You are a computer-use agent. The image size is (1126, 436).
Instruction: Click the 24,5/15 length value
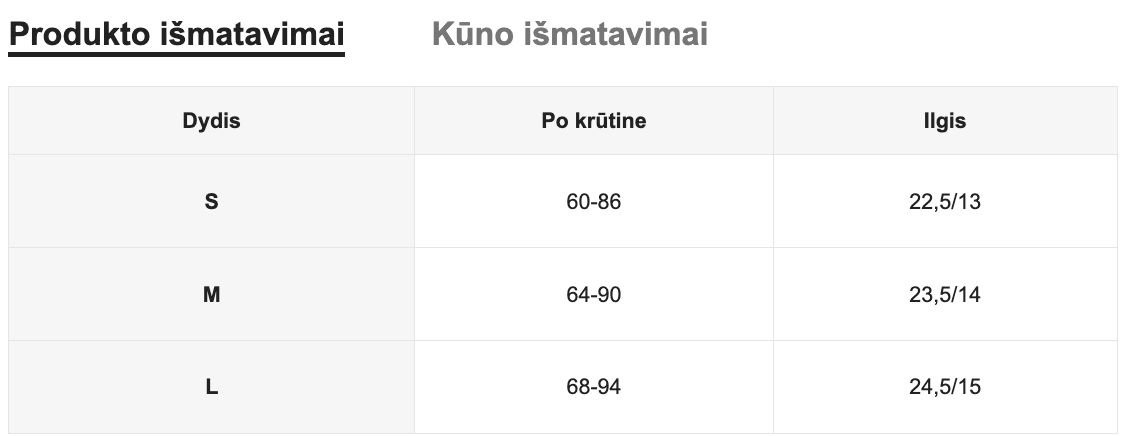pos(944,387)
